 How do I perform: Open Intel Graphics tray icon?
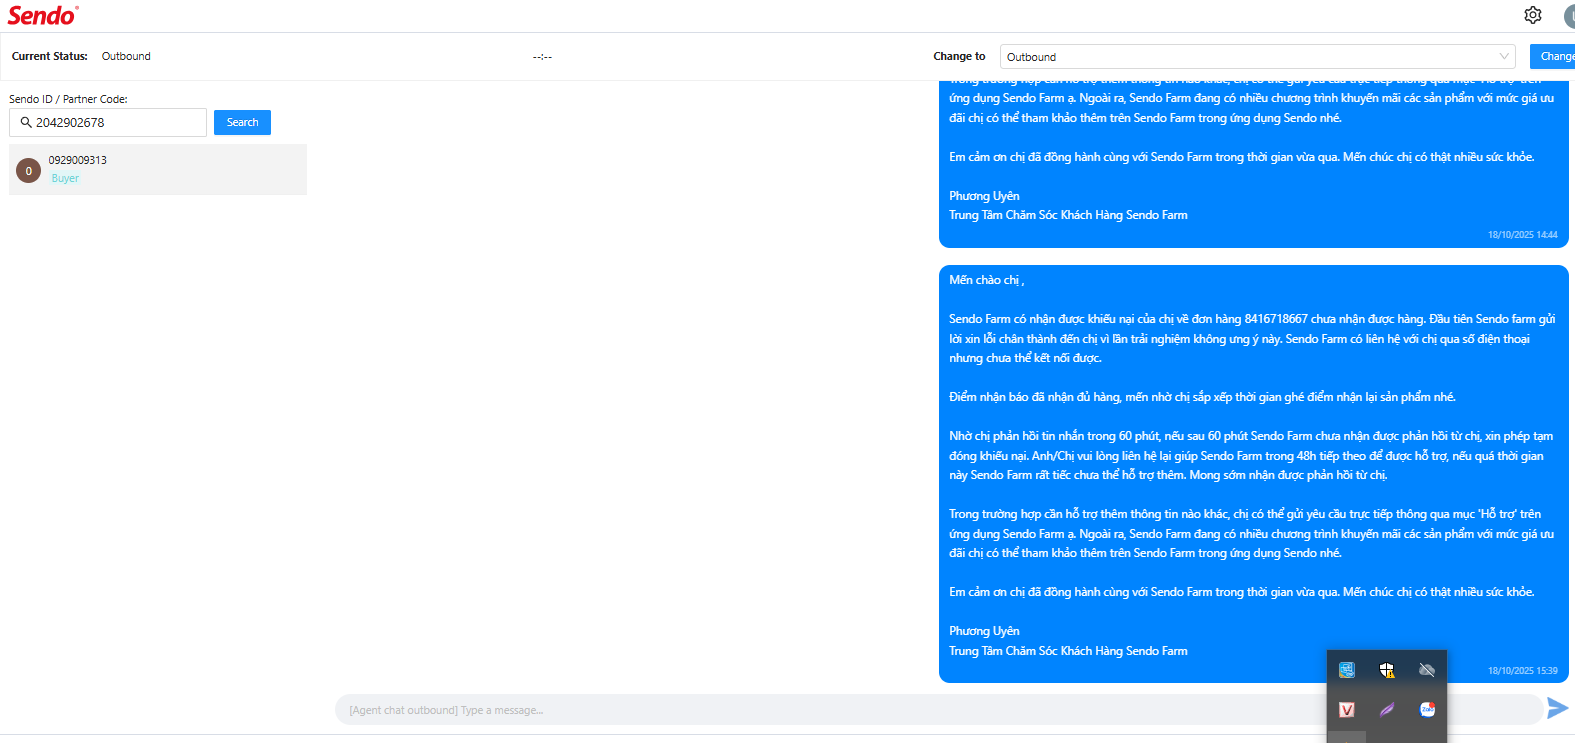click(1347, 670)
